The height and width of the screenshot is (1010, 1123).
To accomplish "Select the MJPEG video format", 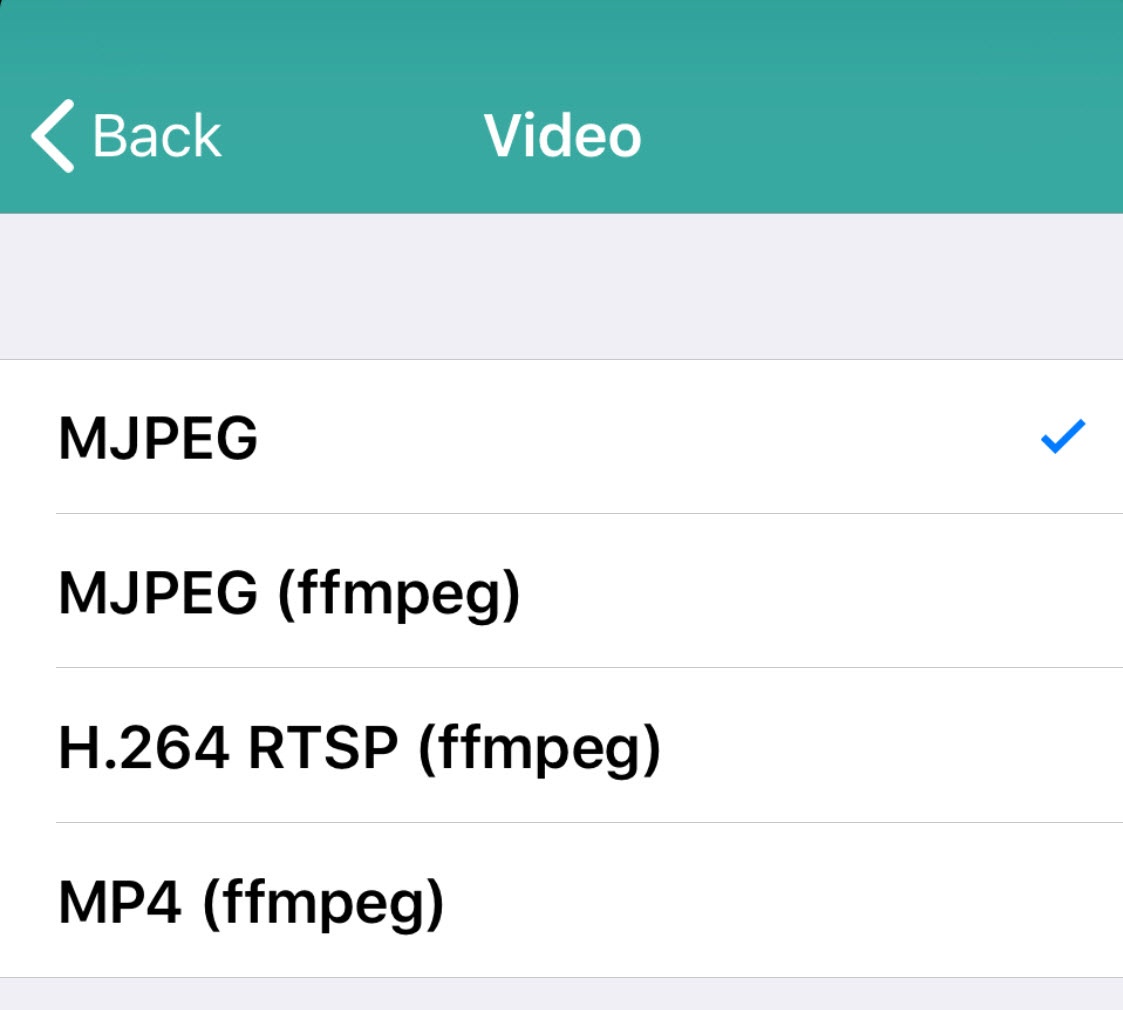I will (158, 439).
